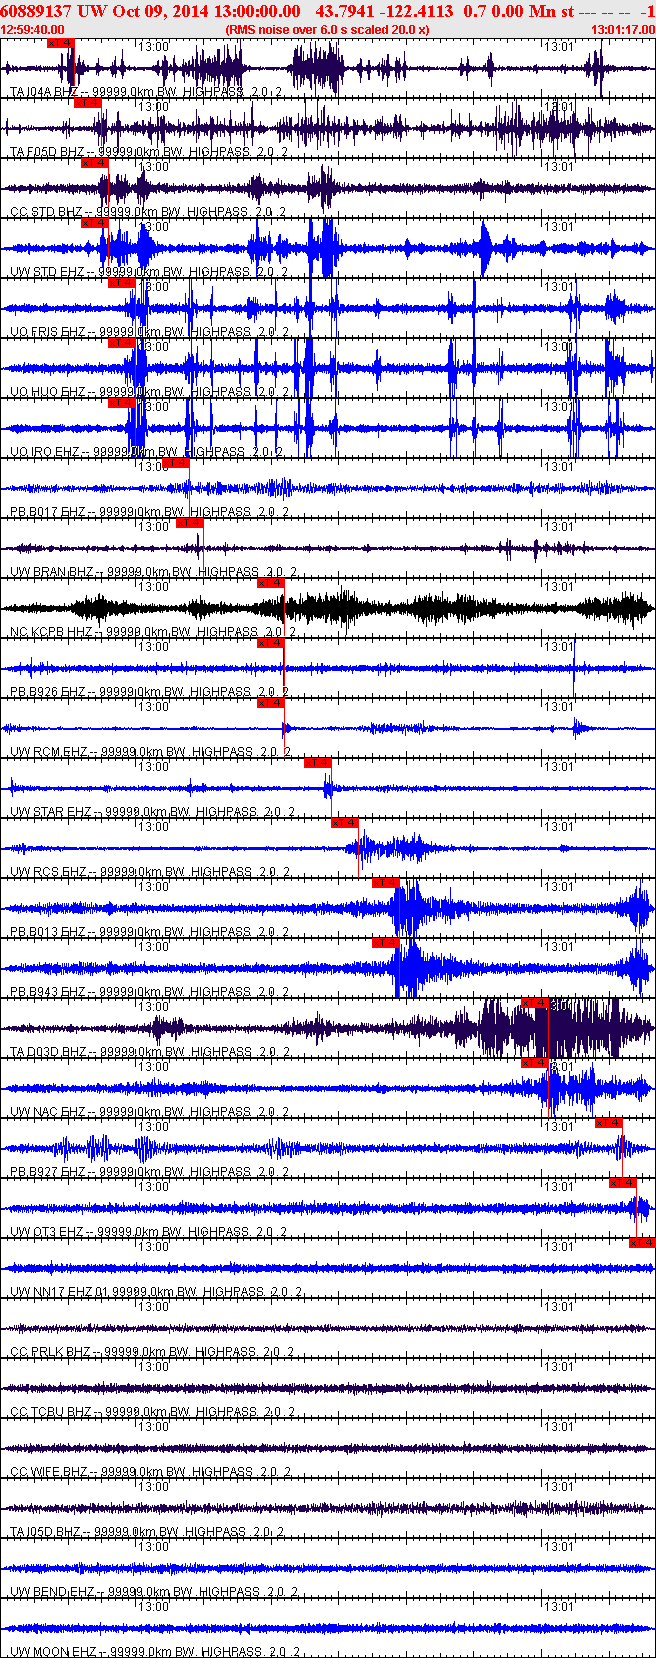Select the pick marker on the UW STD trace
The image size is (656, 1658).
click(x=95, y=223)
